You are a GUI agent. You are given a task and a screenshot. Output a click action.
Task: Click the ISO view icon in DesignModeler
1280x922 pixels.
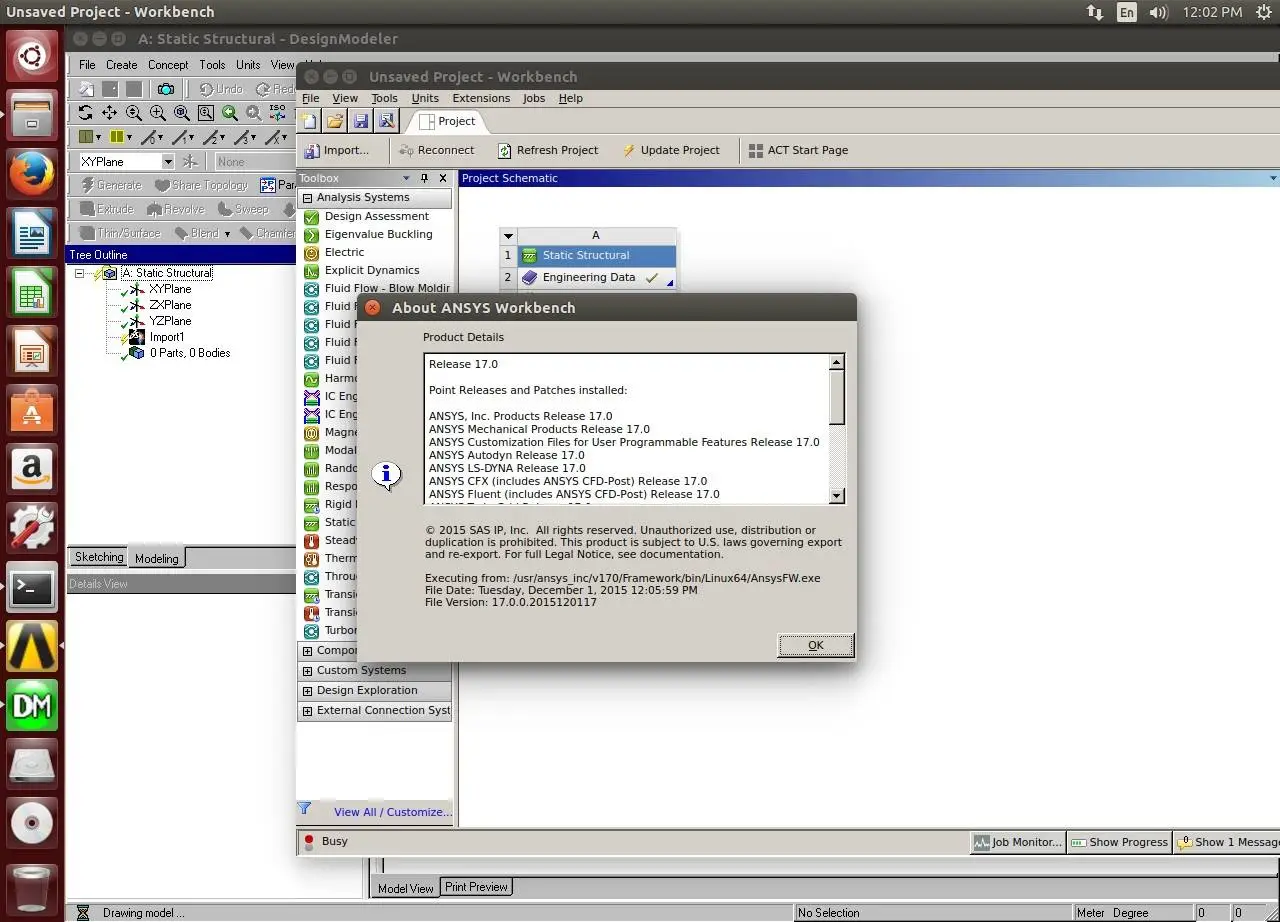[x=278, y=113]
